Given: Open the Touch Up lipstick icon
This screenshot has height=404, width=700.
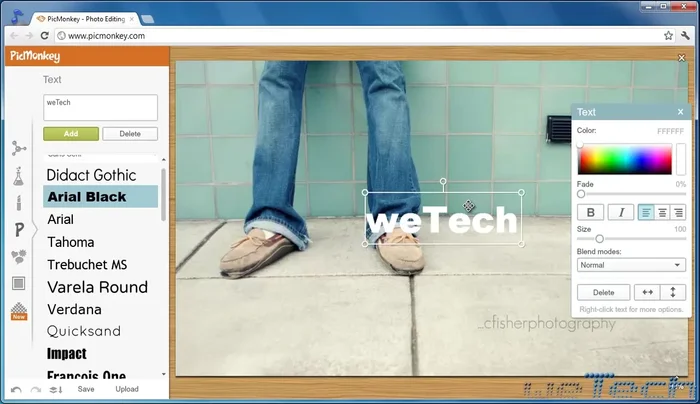Looking at the screenshot, I should click(18, 203).
